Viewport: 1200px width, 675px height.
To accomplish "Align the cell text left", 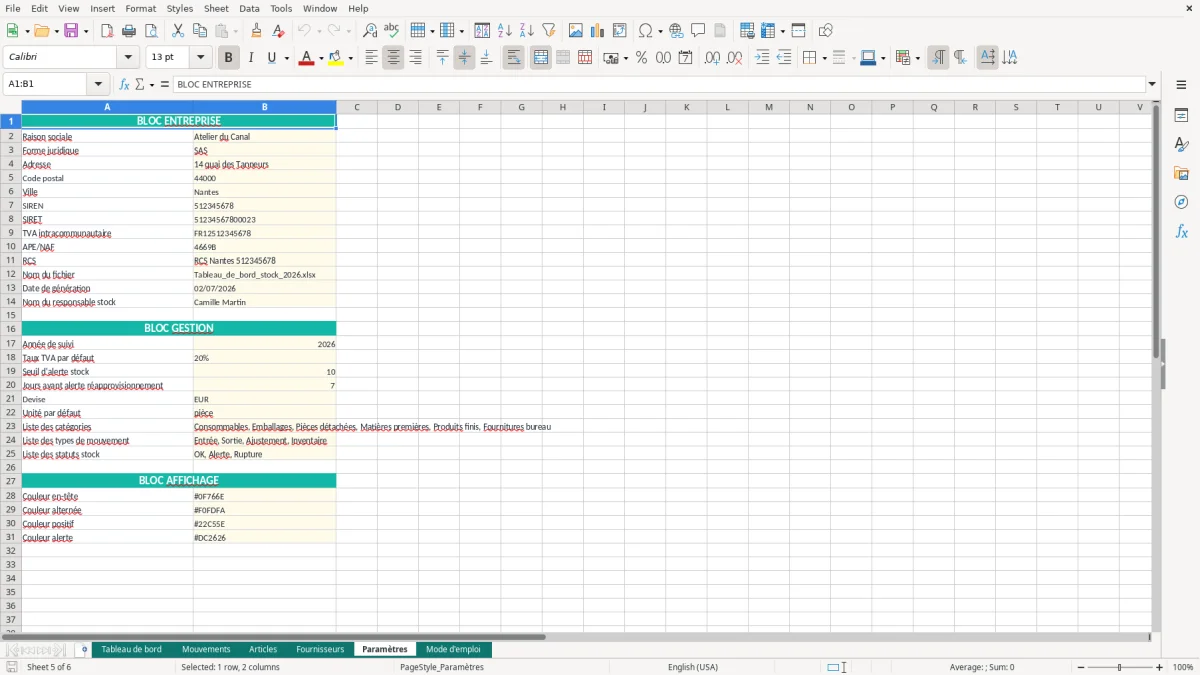I will pos(371,58).
